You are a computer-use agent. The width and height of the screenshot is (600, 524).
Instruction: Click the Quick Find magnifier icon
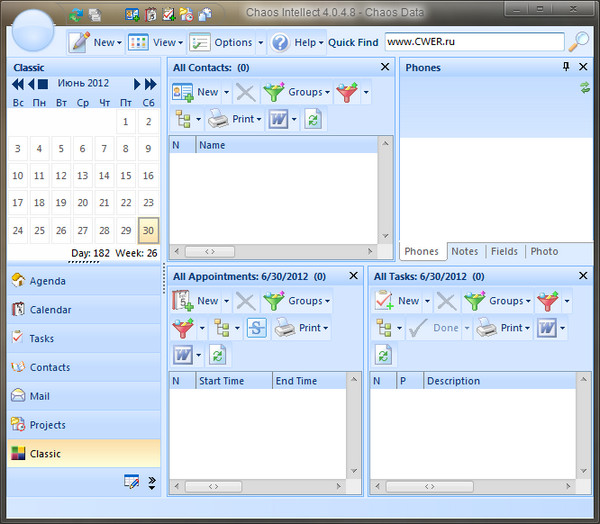tap(579, 42)
